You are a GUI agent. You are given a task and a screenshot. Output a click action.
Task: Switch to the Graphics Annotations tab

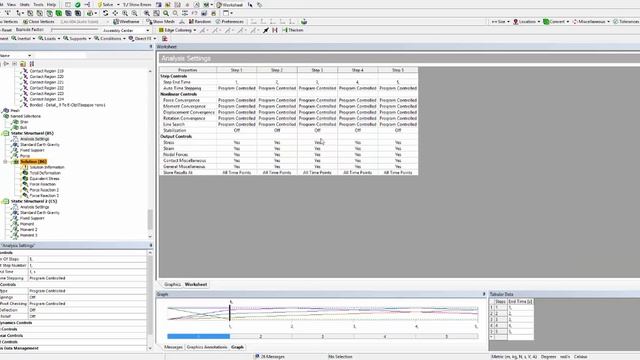coord(207,347)
